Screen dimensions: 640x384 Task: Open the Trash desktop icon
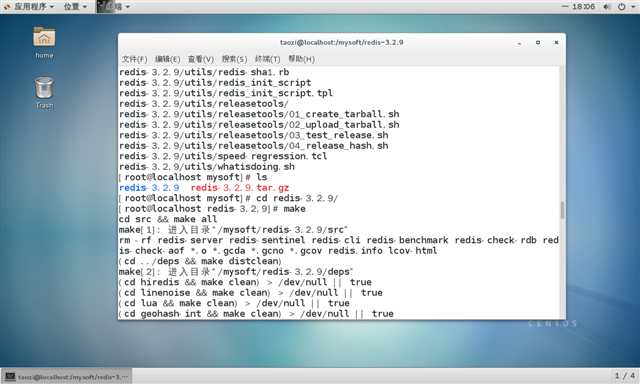point(44,93)
